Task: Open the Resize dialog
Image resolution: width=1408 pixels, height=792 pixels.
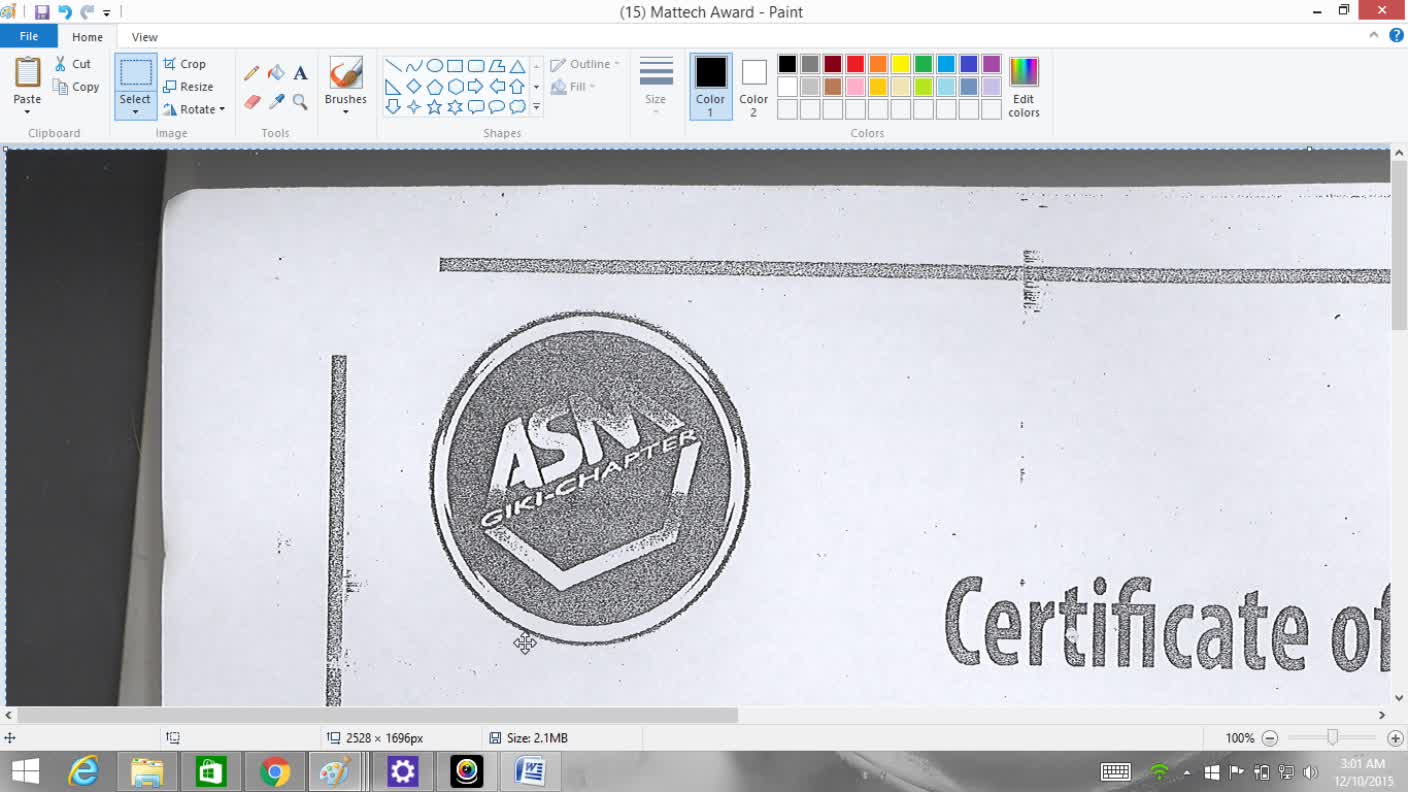Action: click(188, 87)
